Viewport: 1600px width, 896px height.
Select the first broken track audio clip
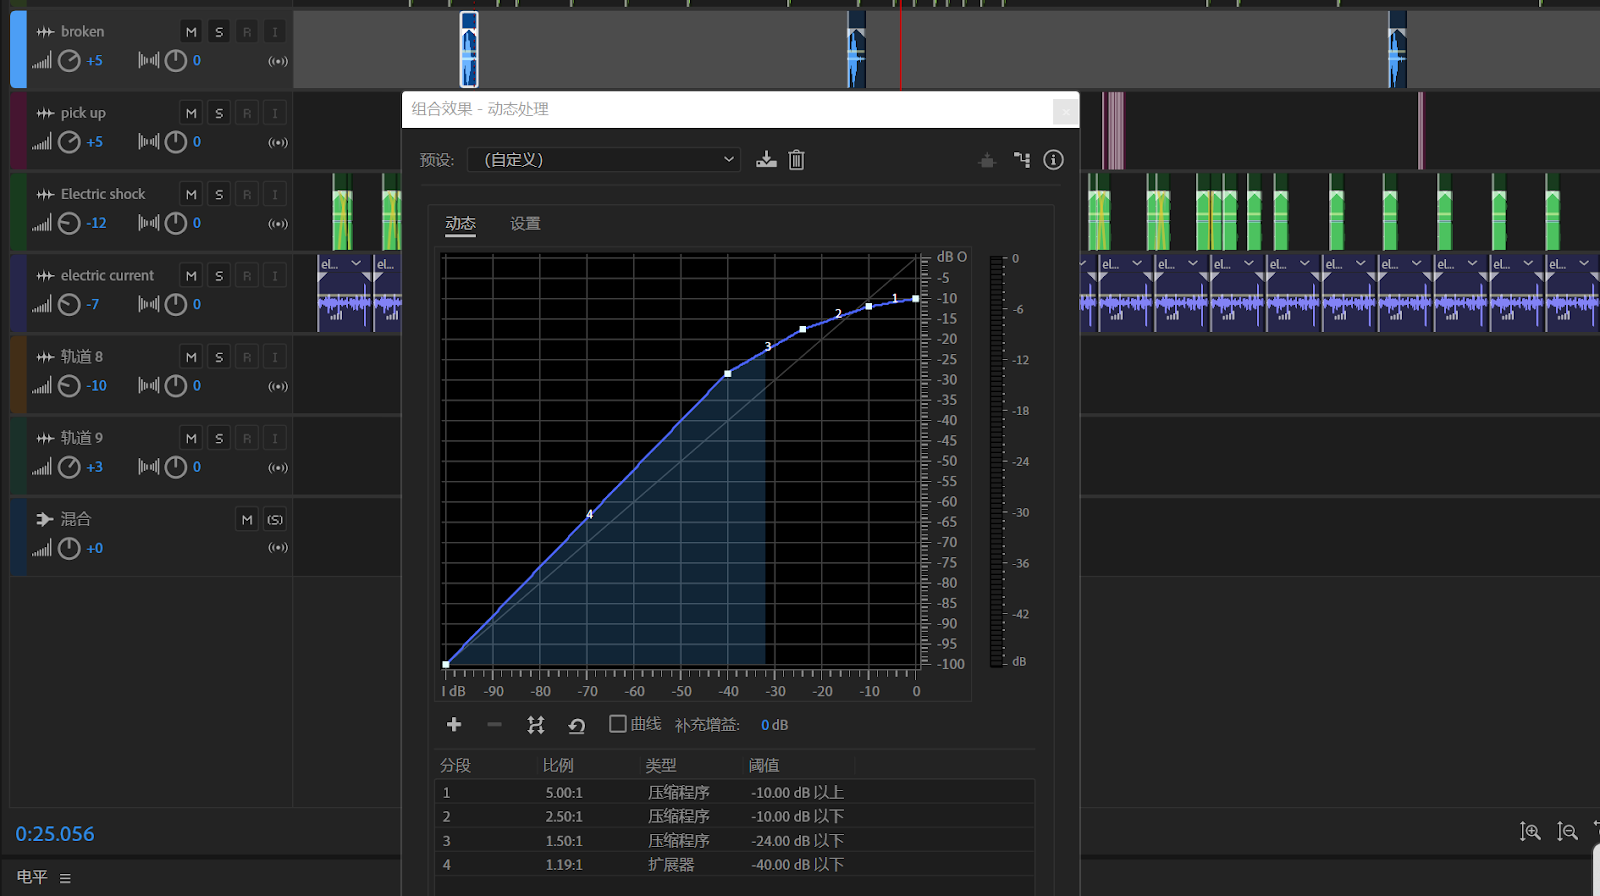click(x=469, y=49)
